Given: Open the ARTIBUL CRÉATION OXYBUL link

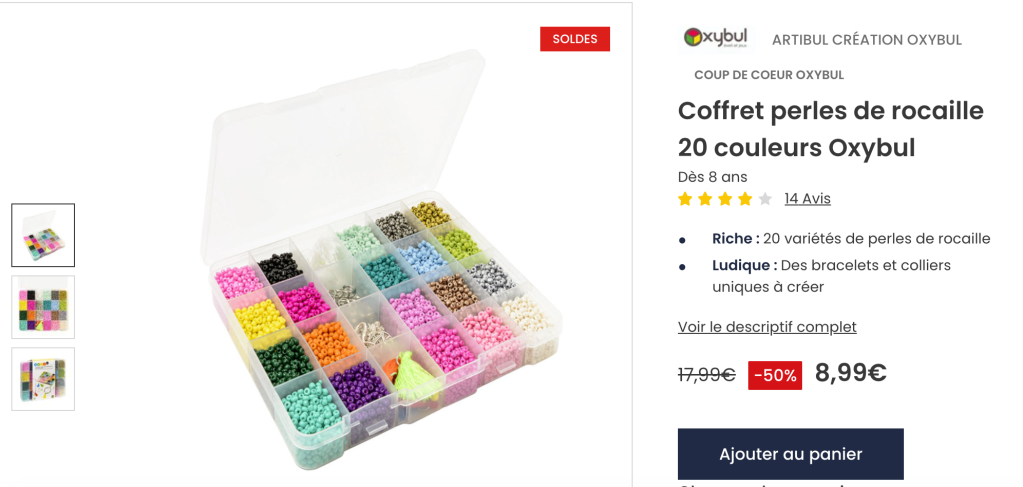Looking at the screenshot, I should click(867, 40).
